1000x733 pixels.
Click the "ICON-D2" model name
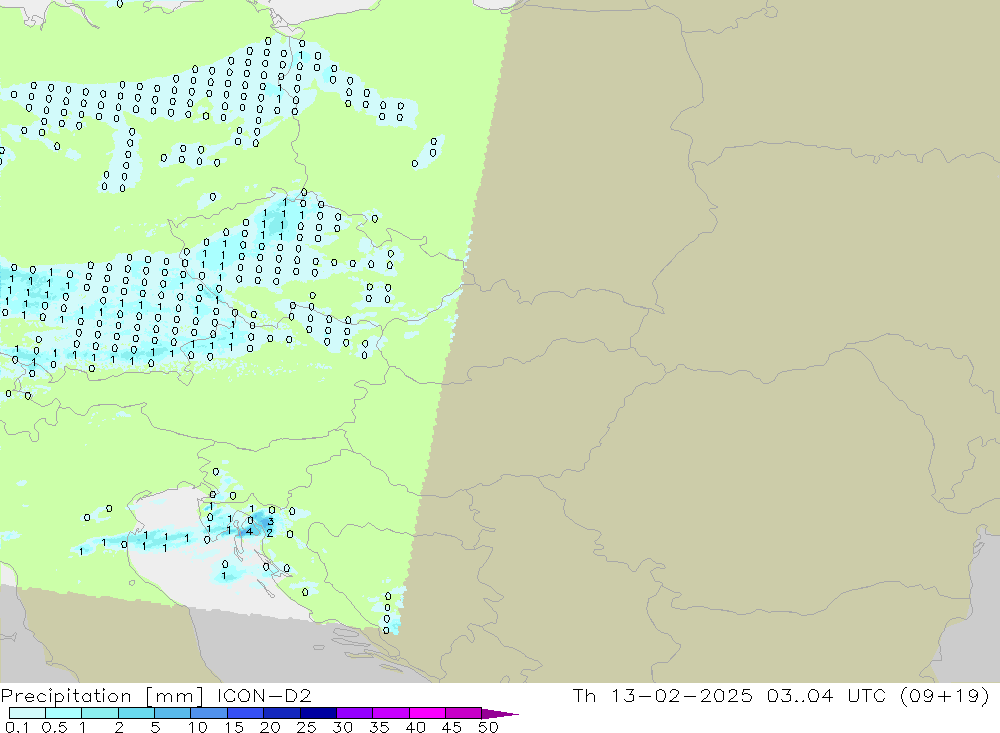264,695
